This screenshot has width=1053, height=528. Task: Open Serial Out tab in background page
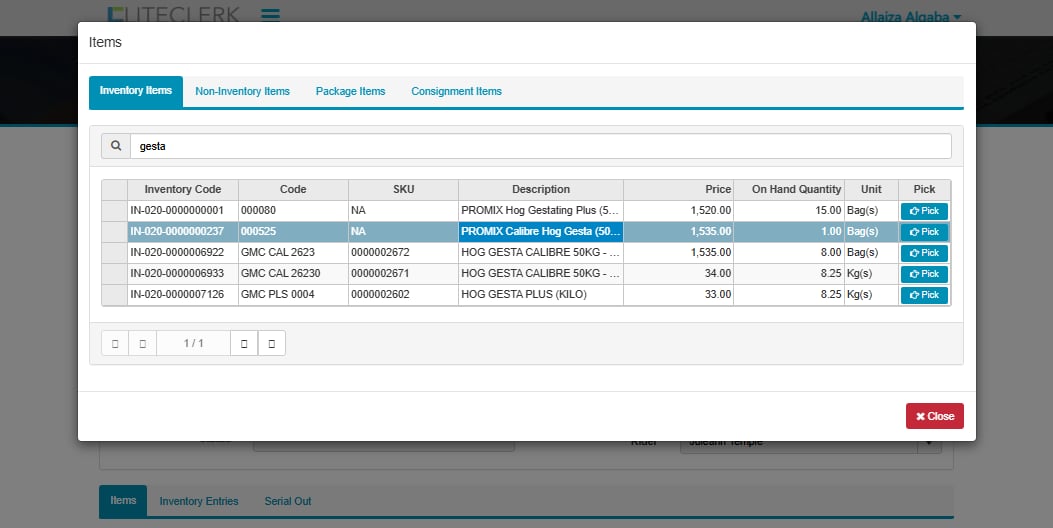[x=288, y=501]
